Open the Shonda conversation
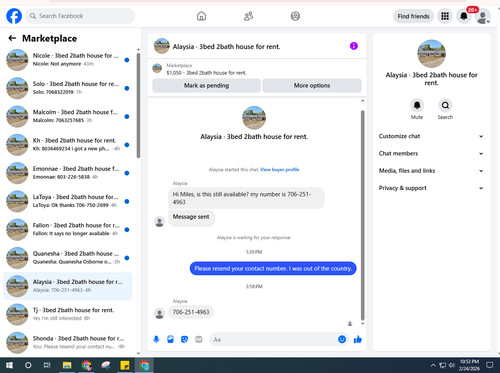500x373 pixels. tap(68, 343)
